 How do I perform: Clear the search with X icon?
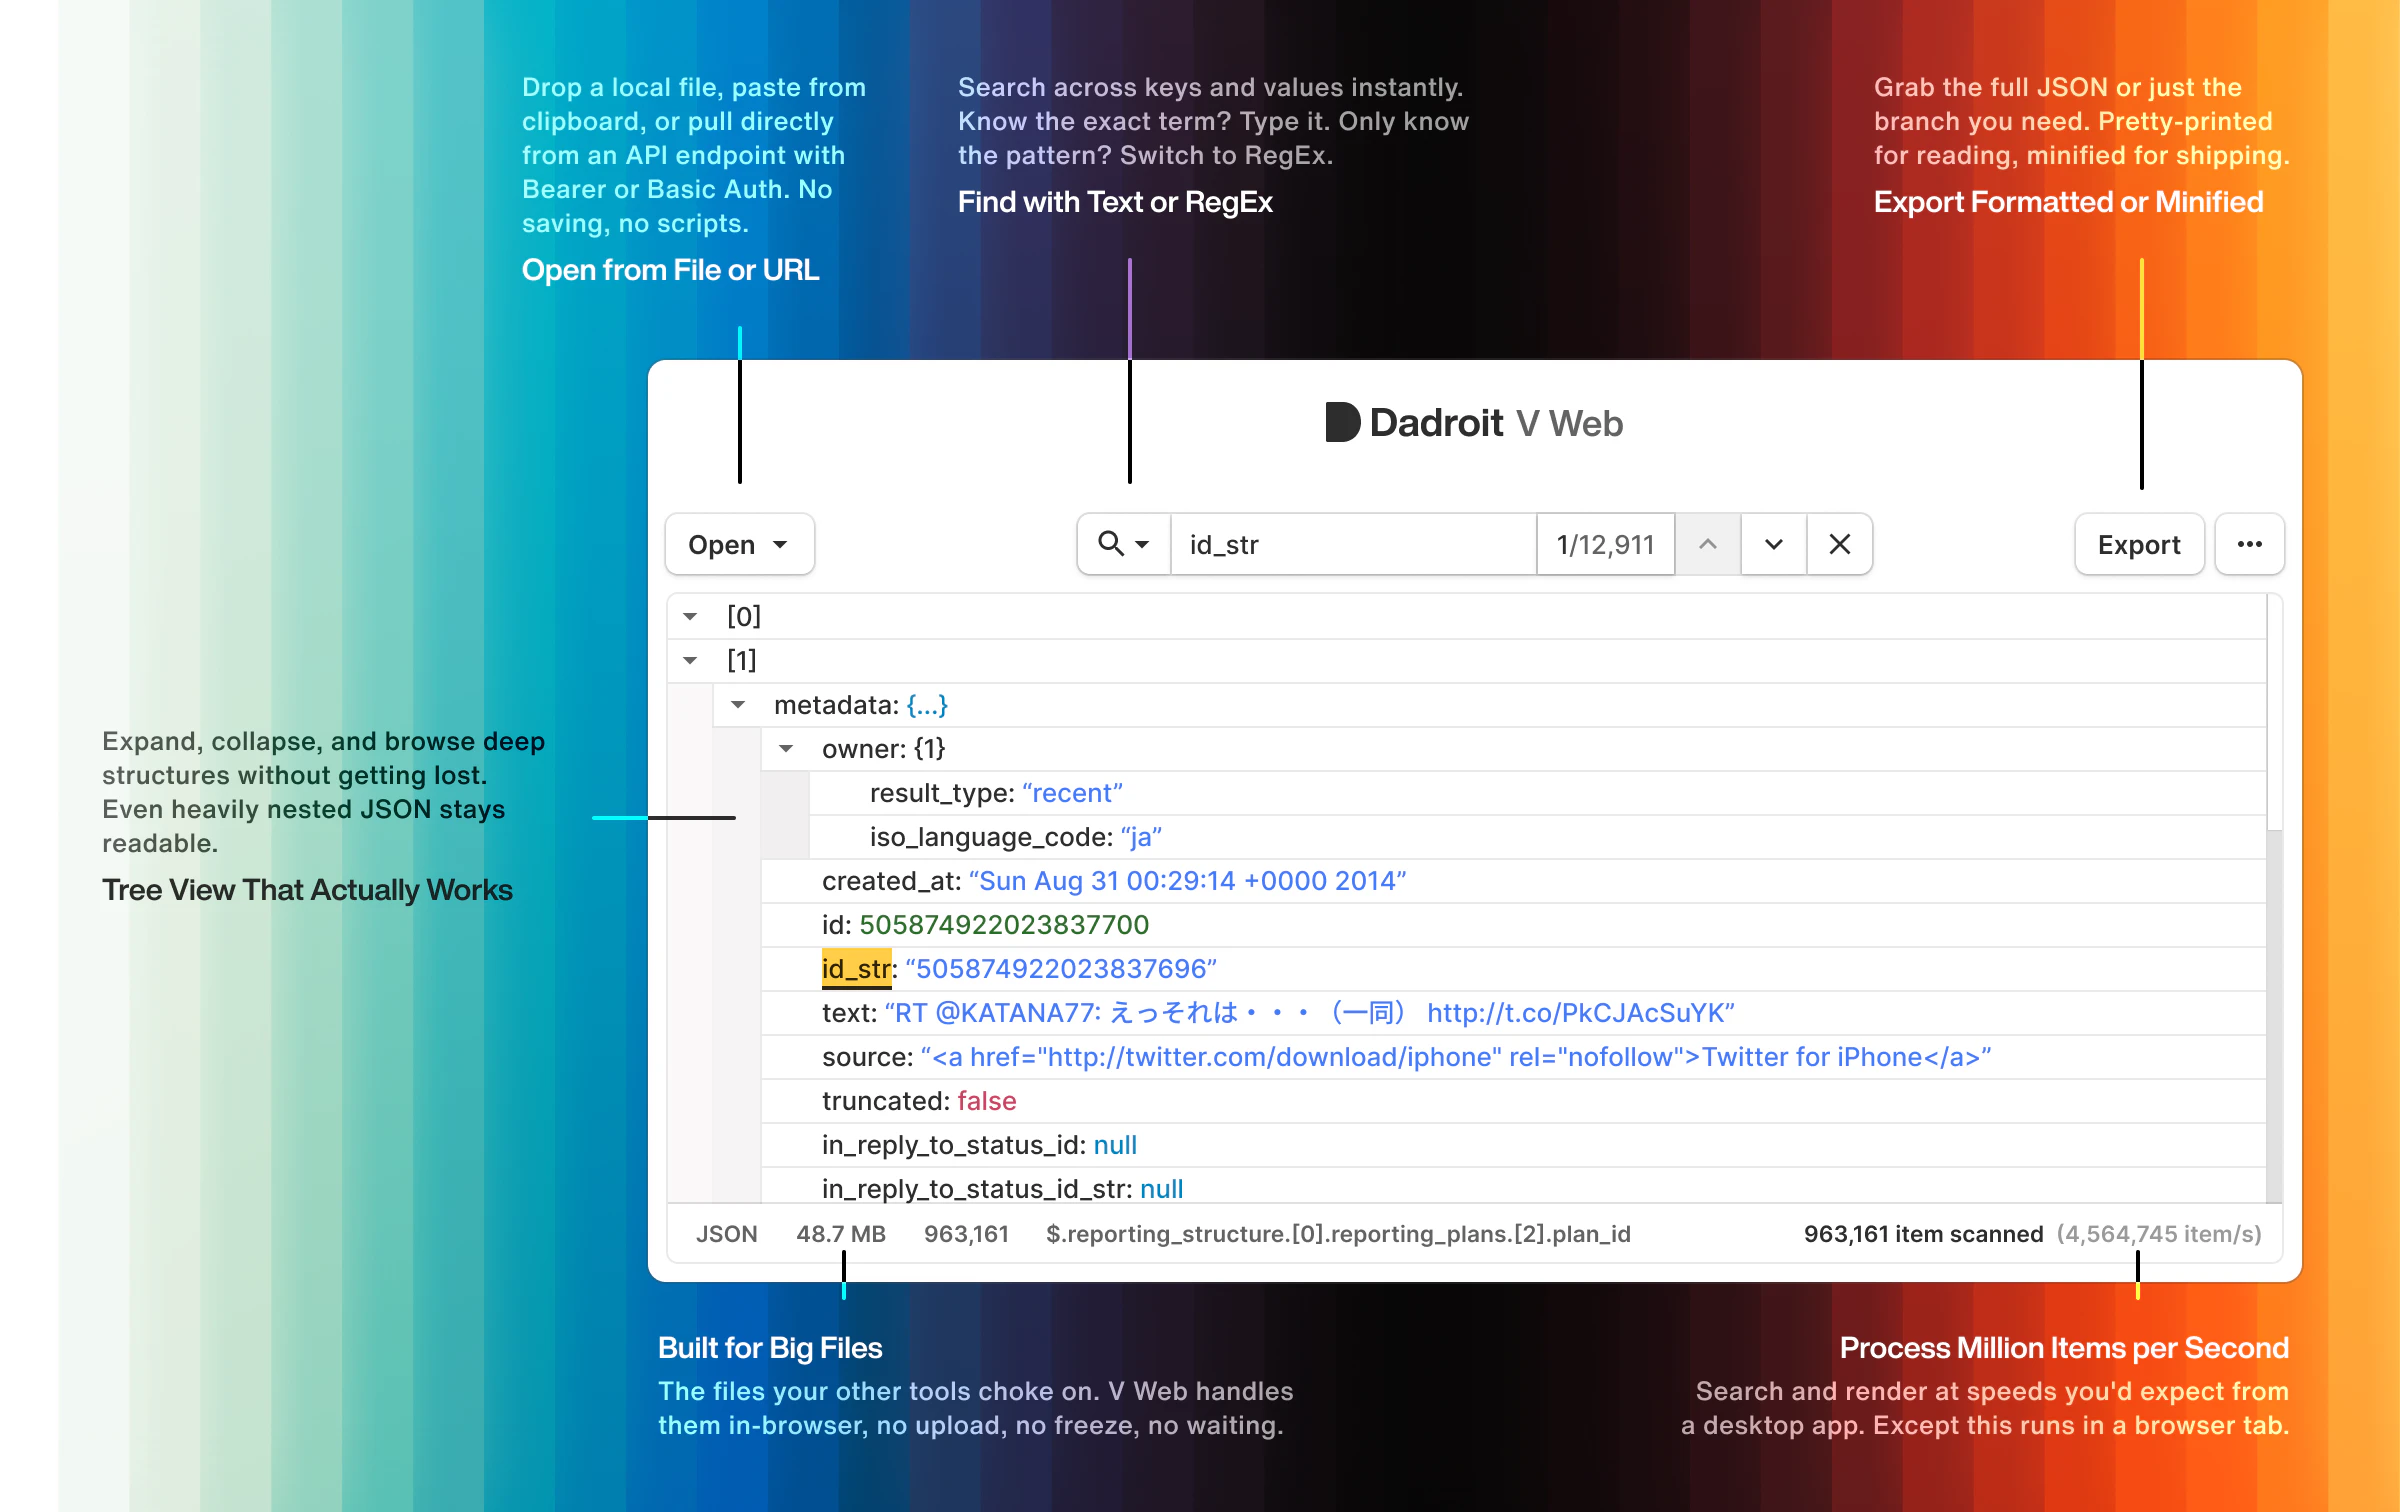(1839, 544)
